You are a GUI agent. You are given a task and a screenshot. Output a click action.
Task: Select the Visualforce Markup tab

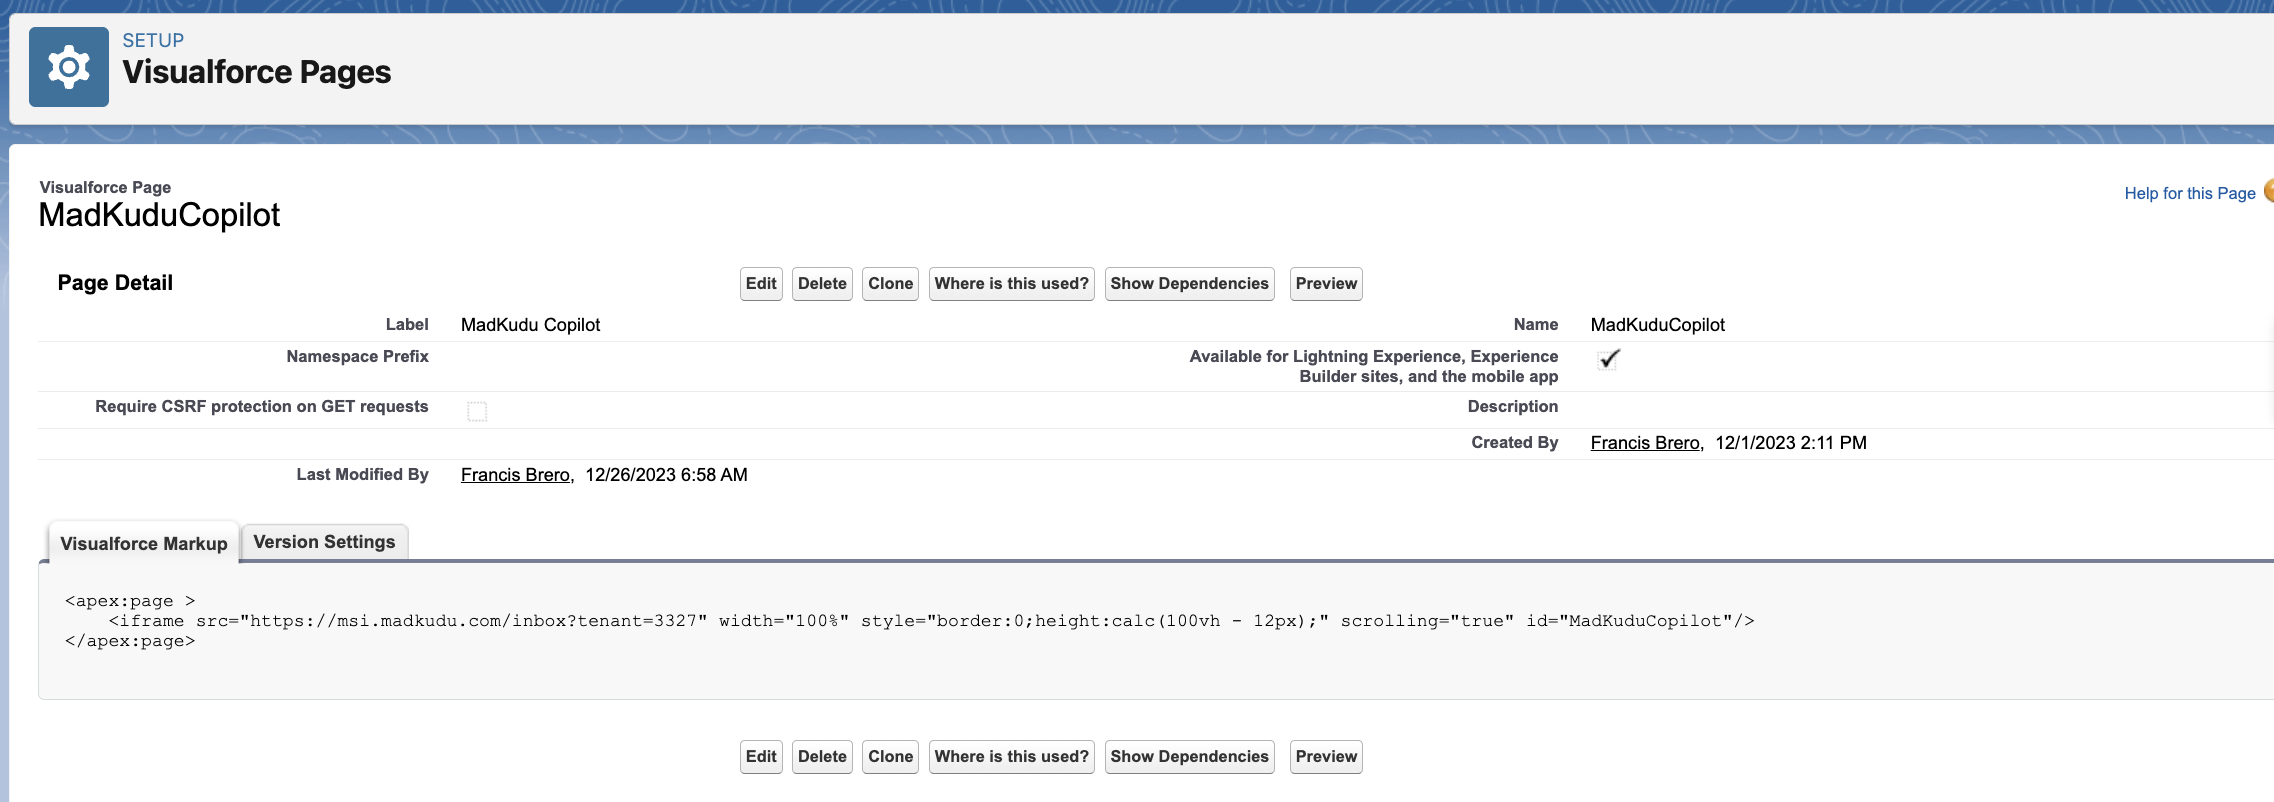click(x=144, y=543)
